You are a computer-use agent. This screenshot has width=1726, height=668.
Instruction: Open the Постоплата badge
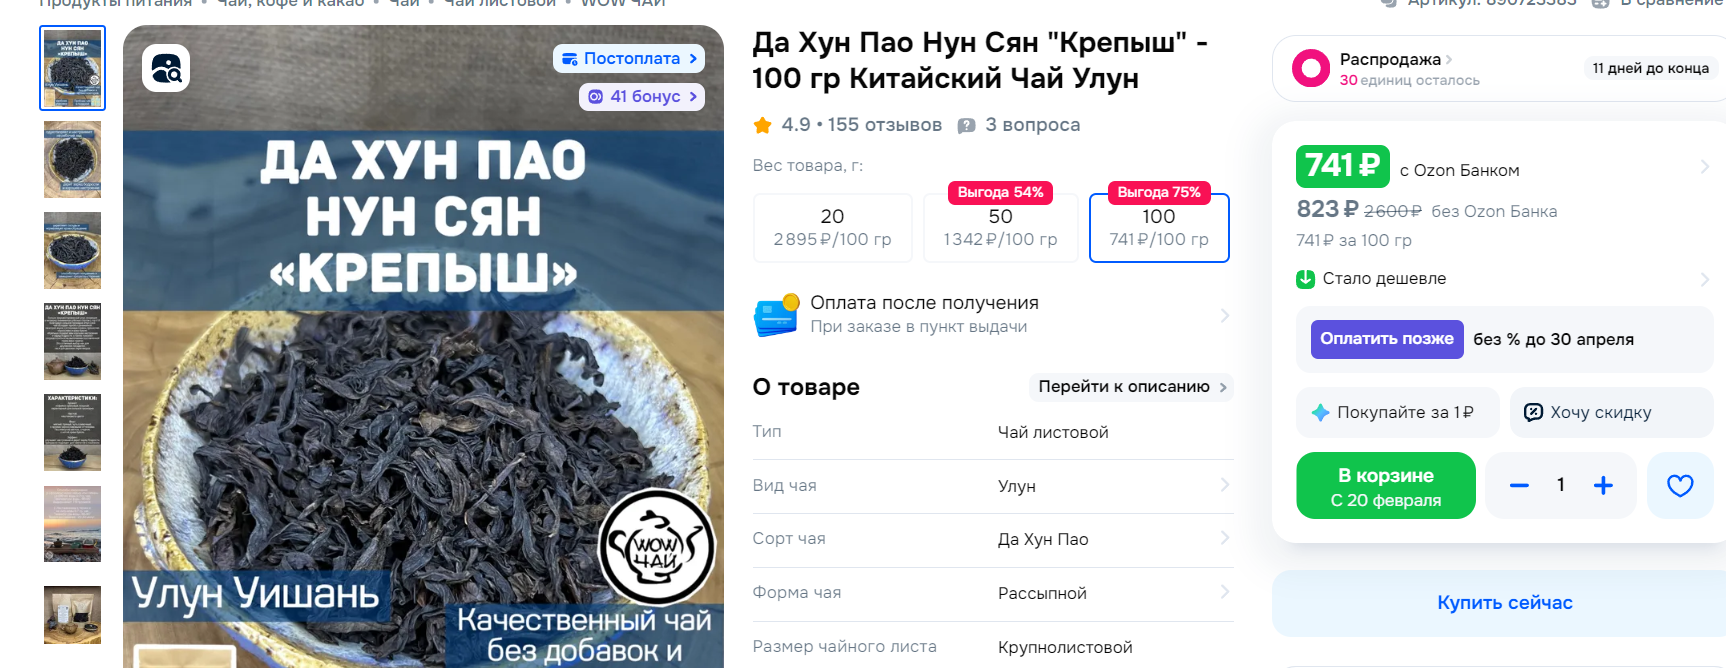point(629,58)
